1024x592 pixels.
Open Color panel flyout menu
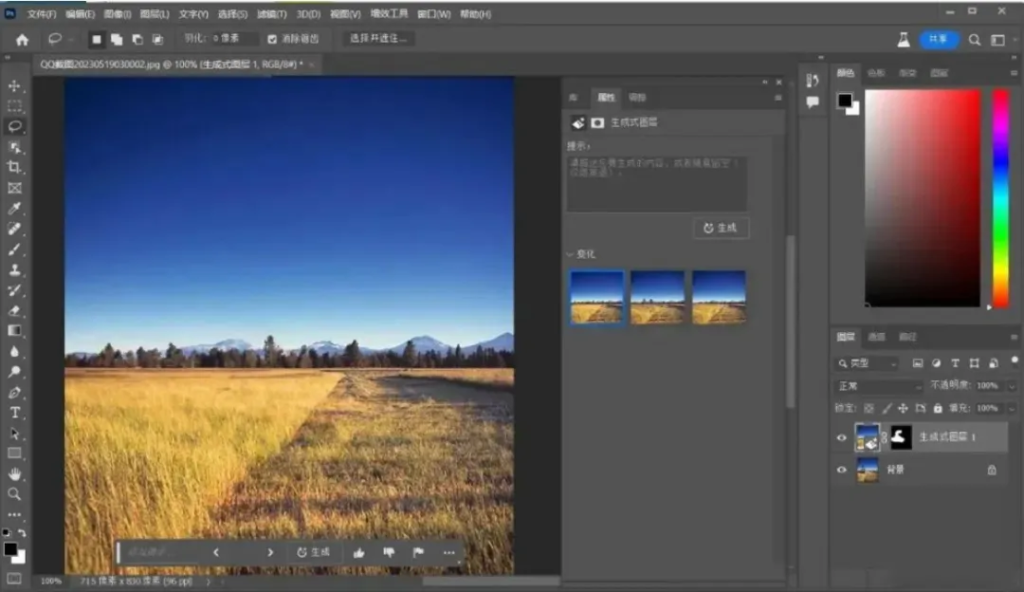point(1014,73)
